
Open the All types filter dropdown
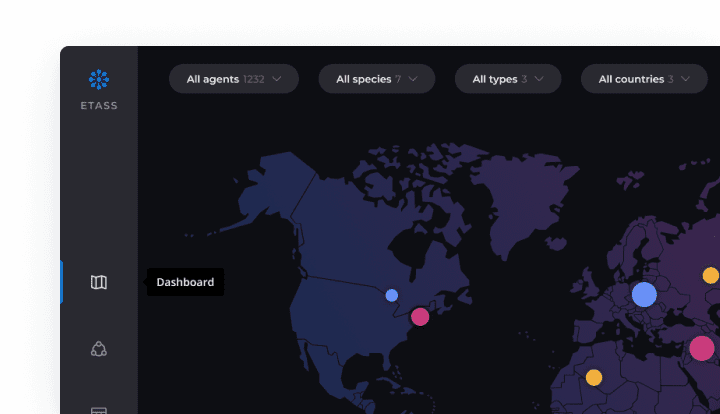click(x=508, y=79)
